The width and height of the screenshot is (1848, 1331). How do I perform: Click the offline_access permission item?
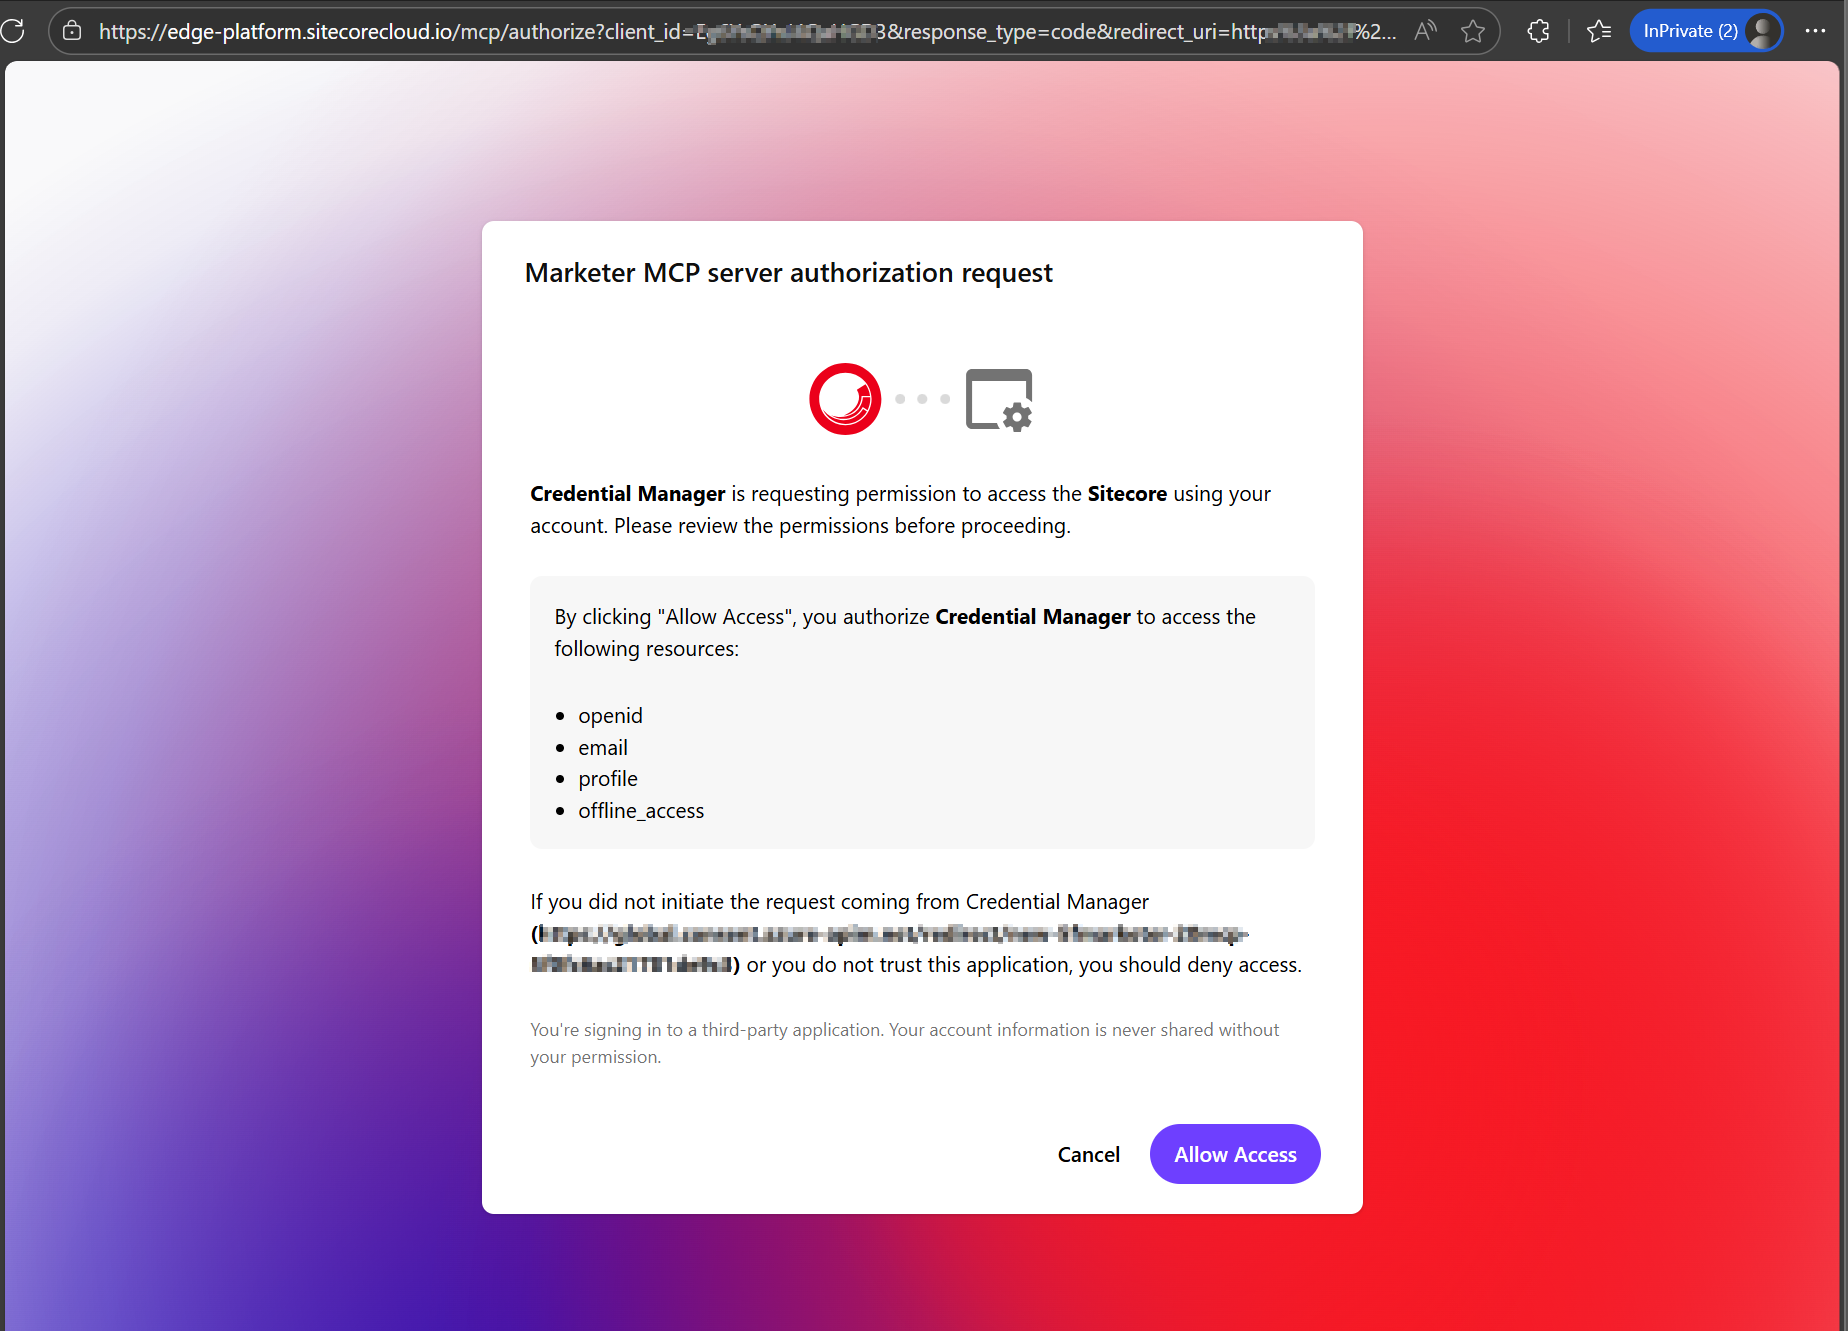(x=640, y=811)
